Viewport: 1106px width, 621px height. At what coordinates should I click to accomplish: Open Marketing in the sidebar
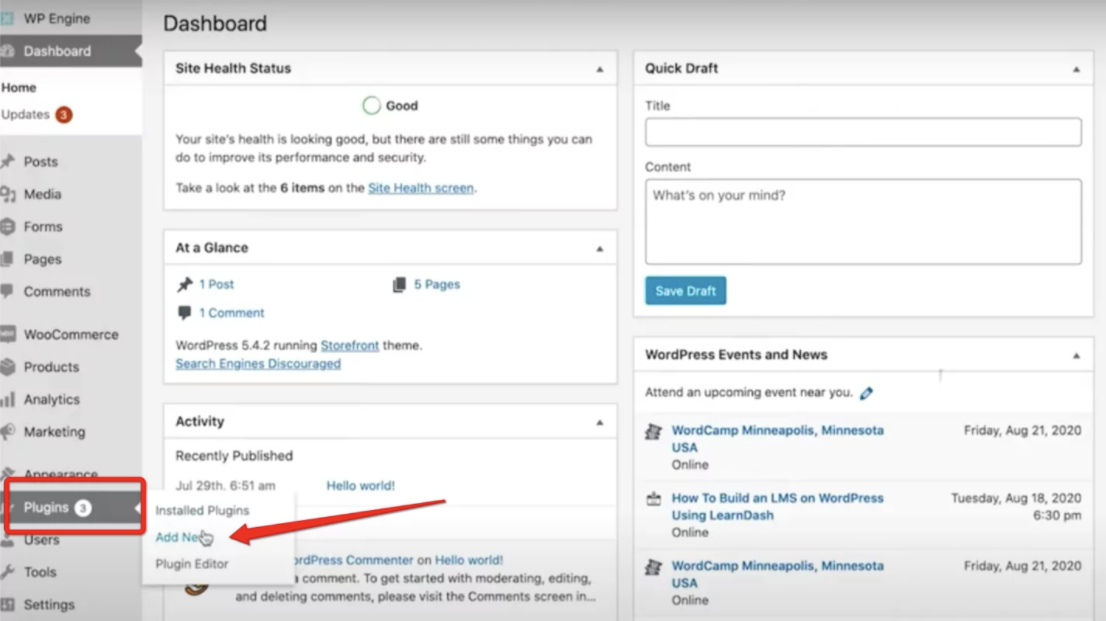coord(54,432)
